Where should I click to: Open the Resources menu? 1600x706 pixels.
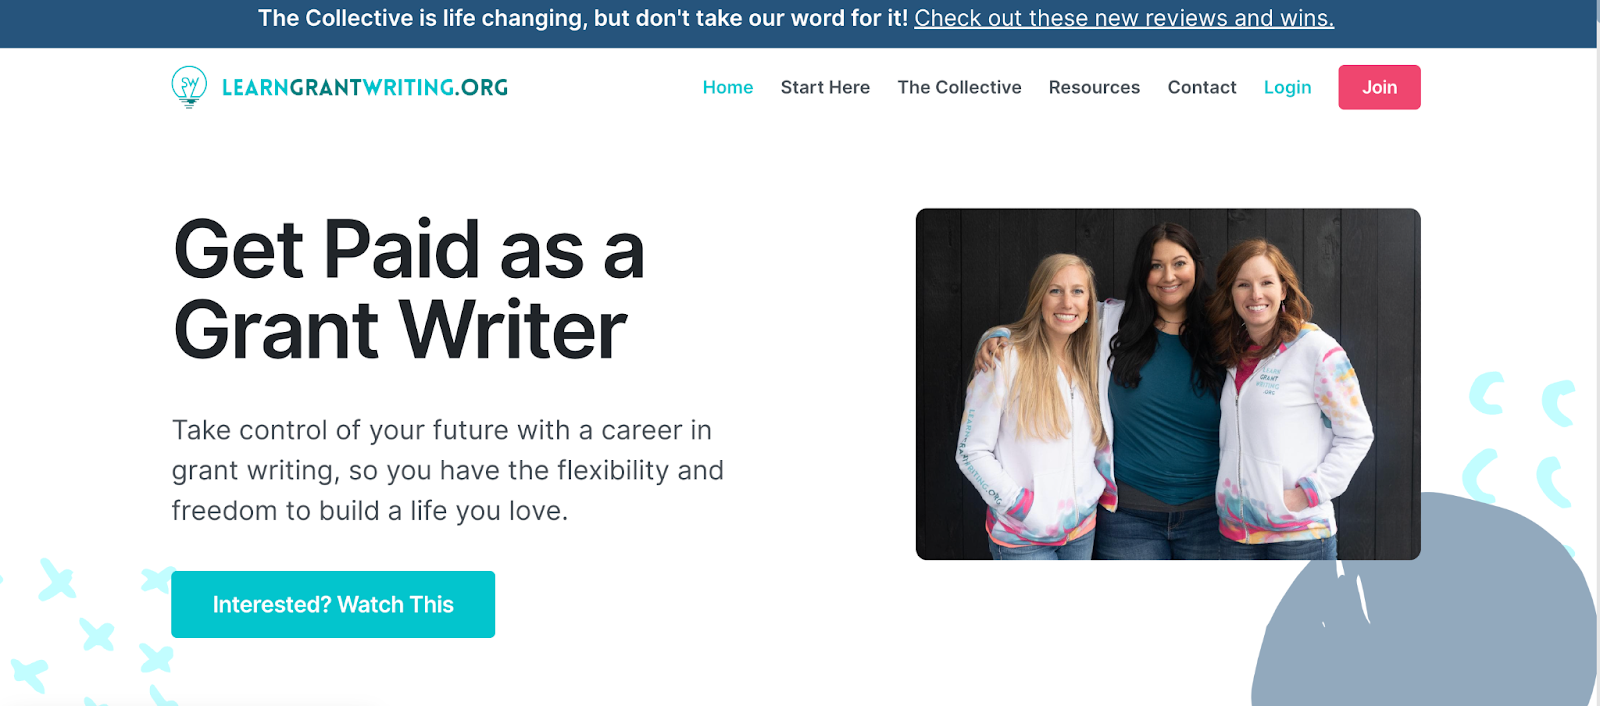(x=1093, y=87)
